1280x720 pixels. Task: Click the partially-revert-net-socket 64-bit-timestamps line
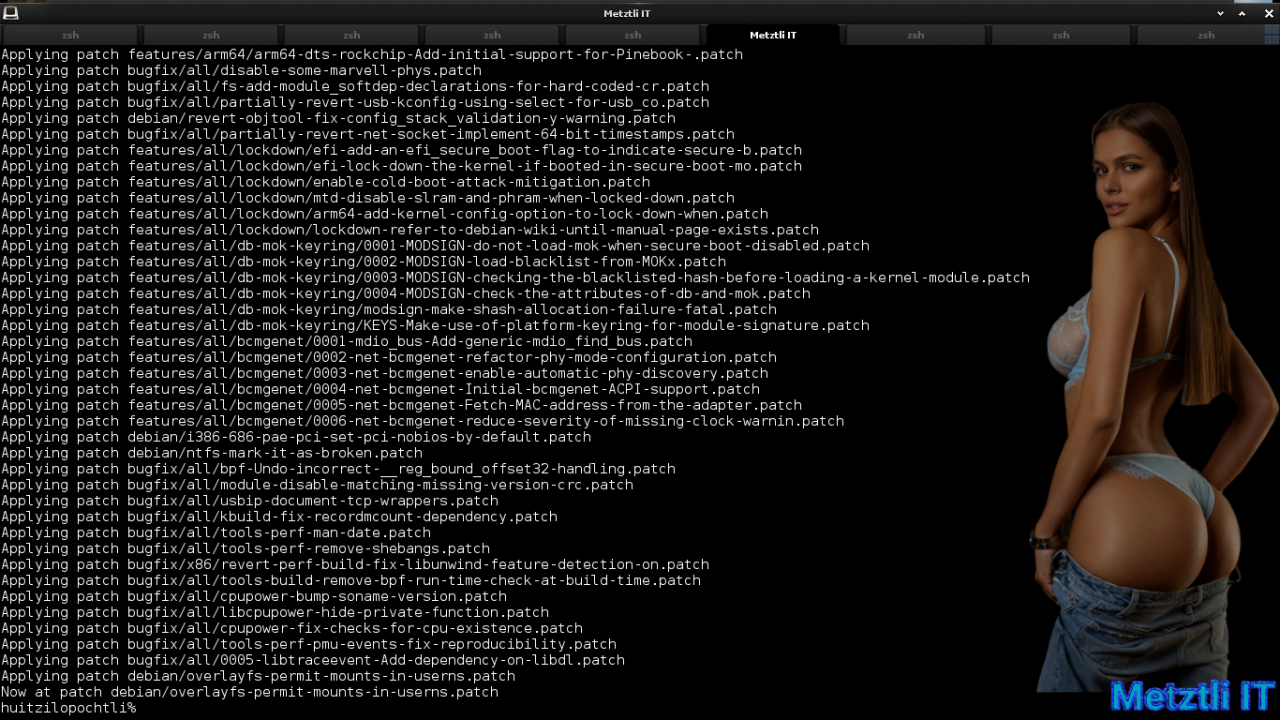(x=368, y=134)
